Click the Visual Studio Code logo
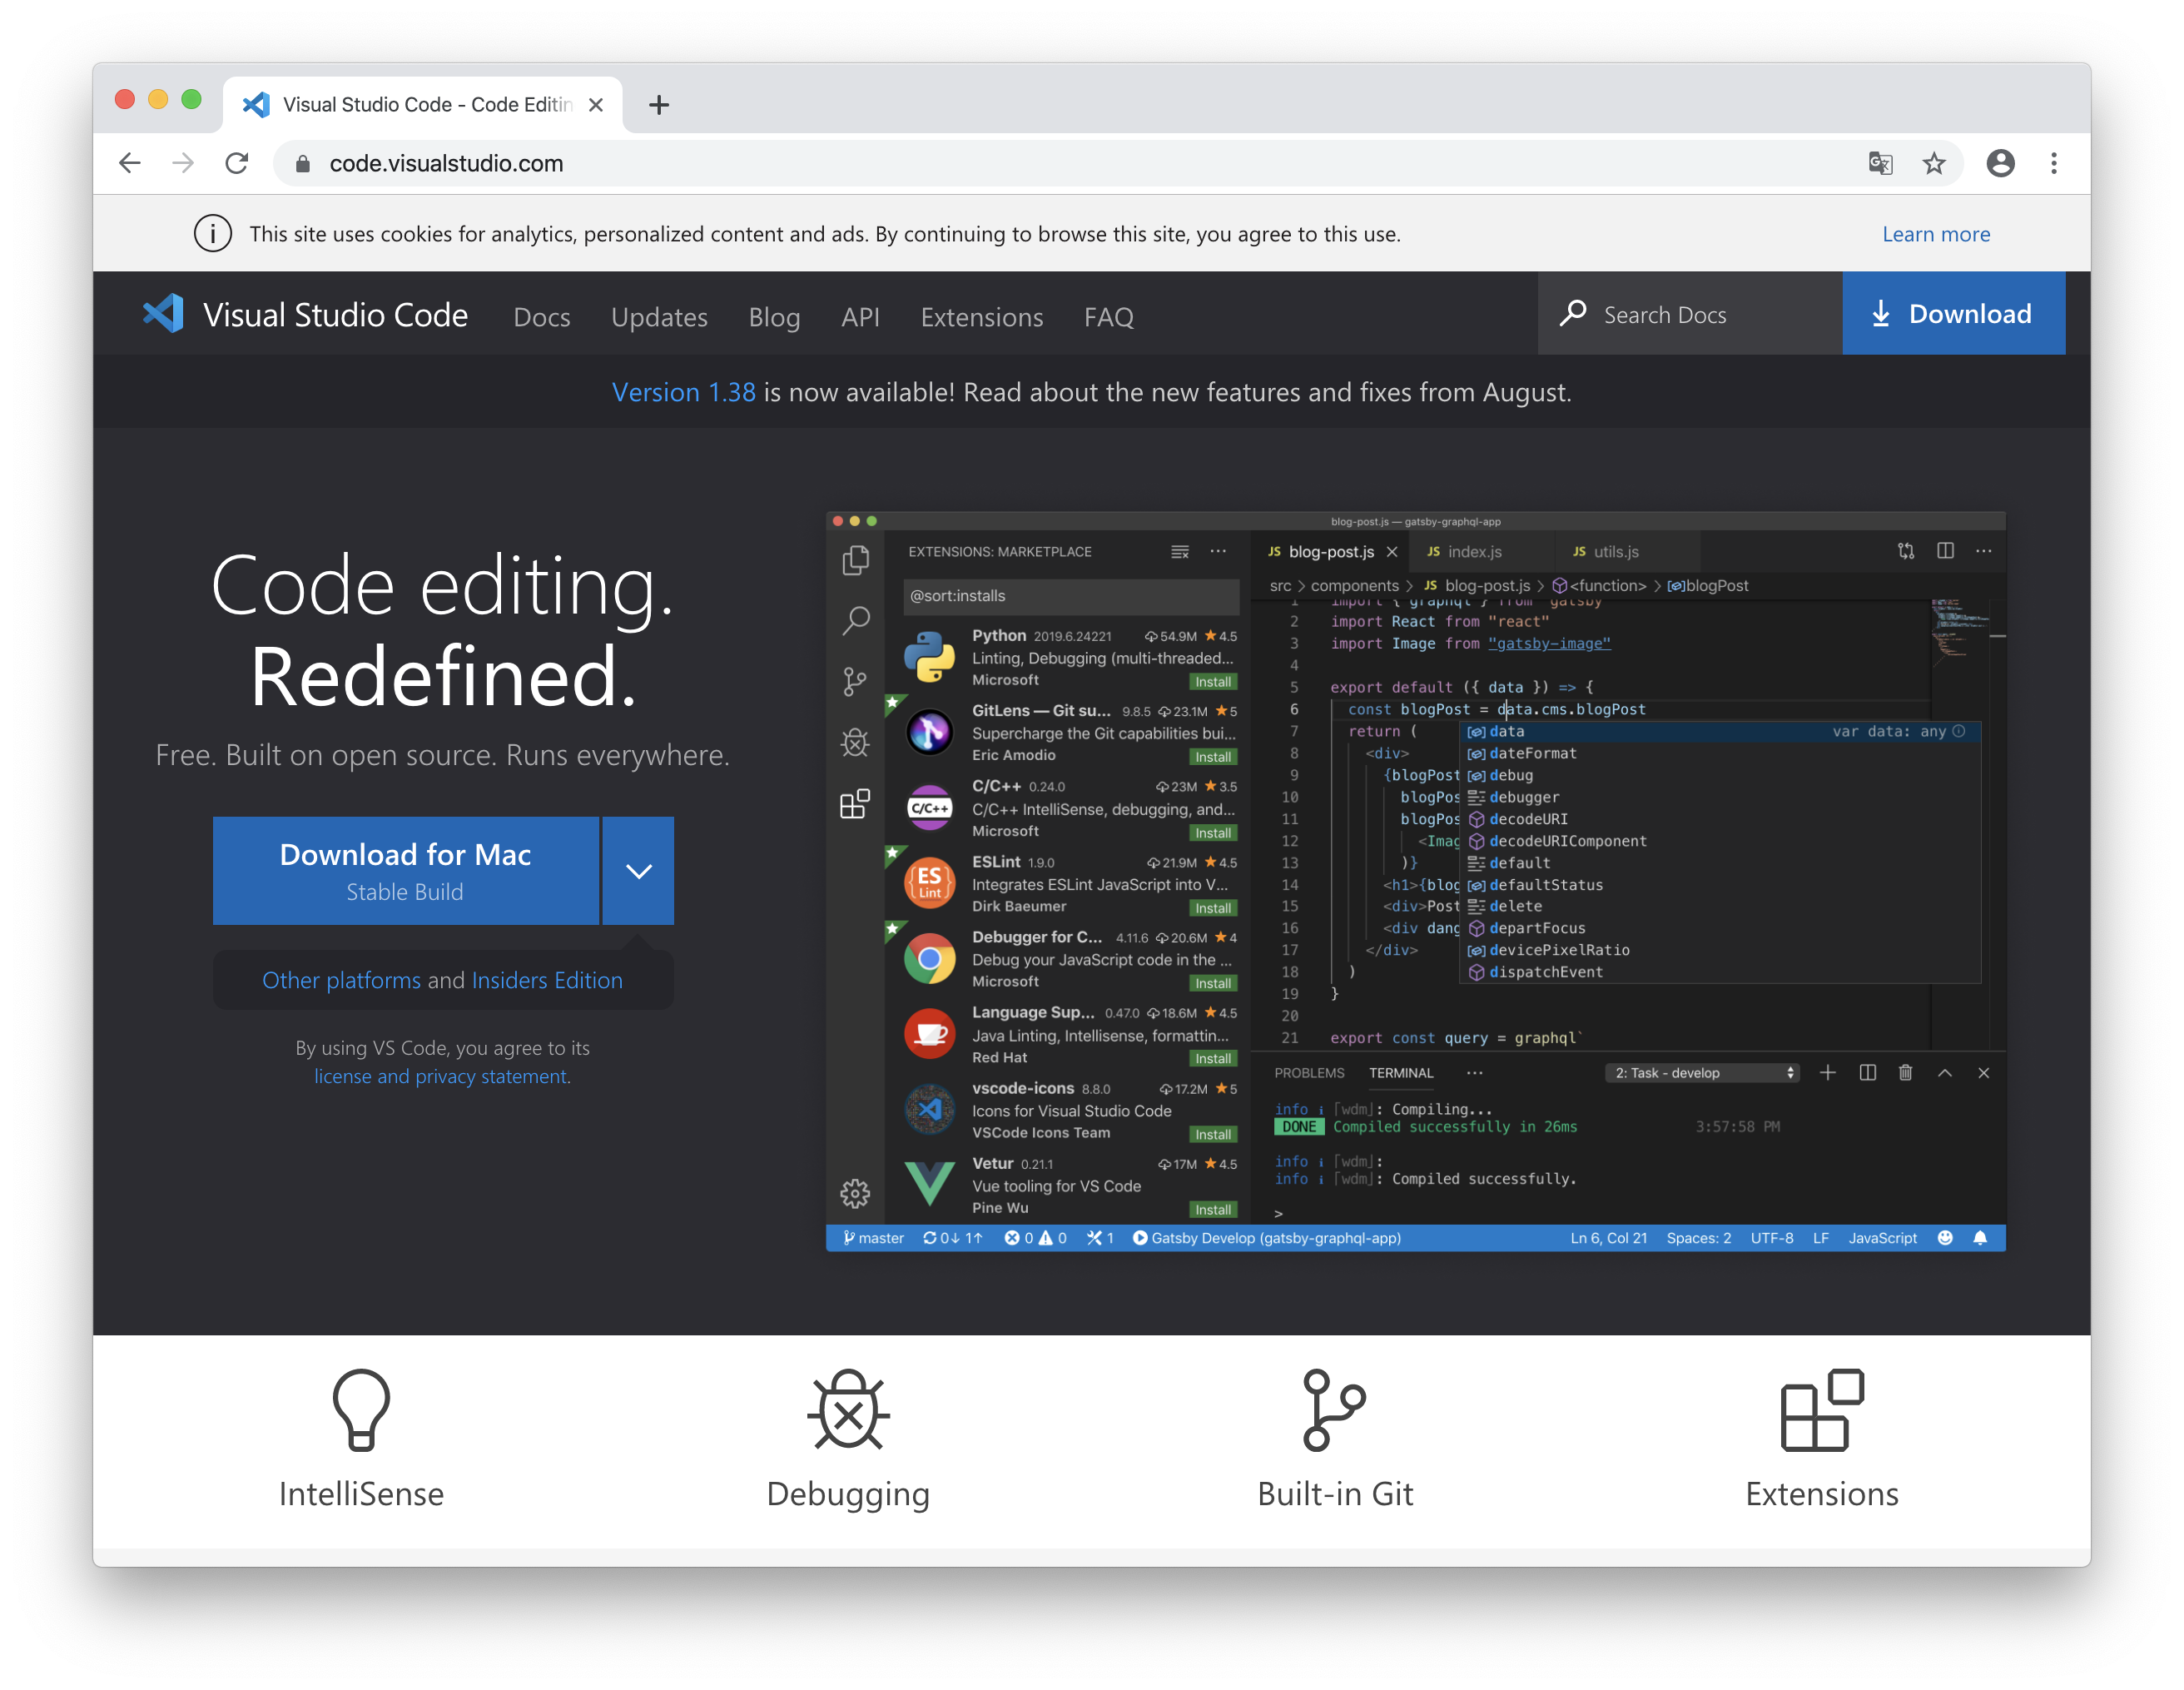Screen dimensions: 2184x1690 tap(163, 314)
